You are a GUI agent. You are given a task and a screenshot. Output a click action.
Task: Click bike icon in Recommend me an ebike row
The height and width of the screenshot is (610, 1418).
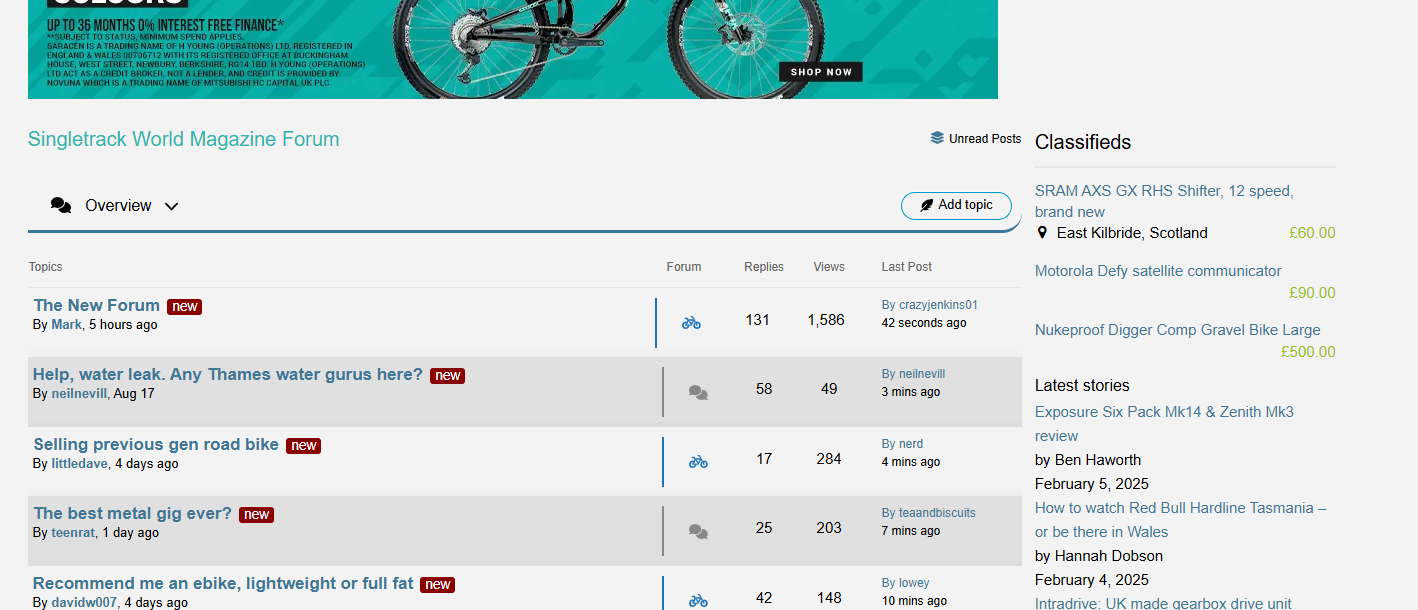tap(698, 600)
